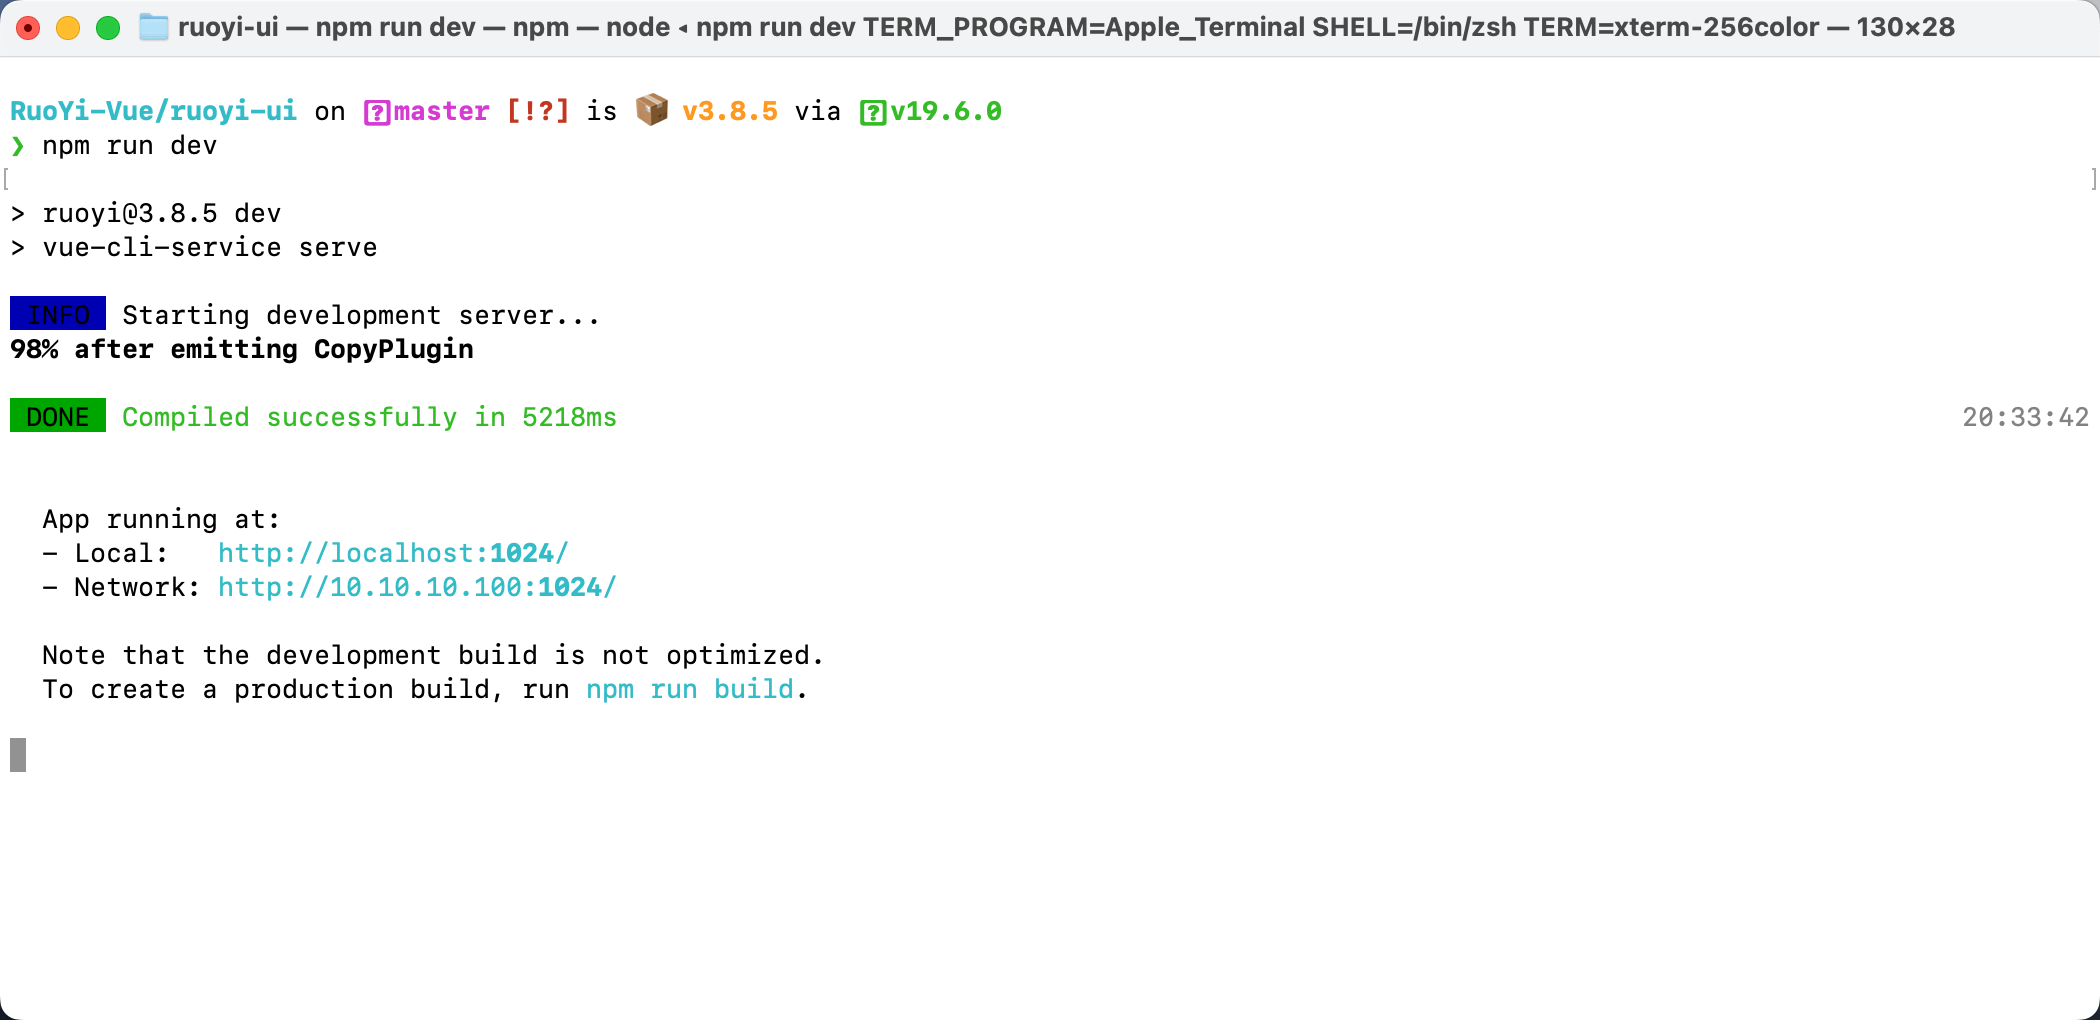Open the 10.10.10.100:1024 network URL
2100x1020 pixels.
coord(417,587)
